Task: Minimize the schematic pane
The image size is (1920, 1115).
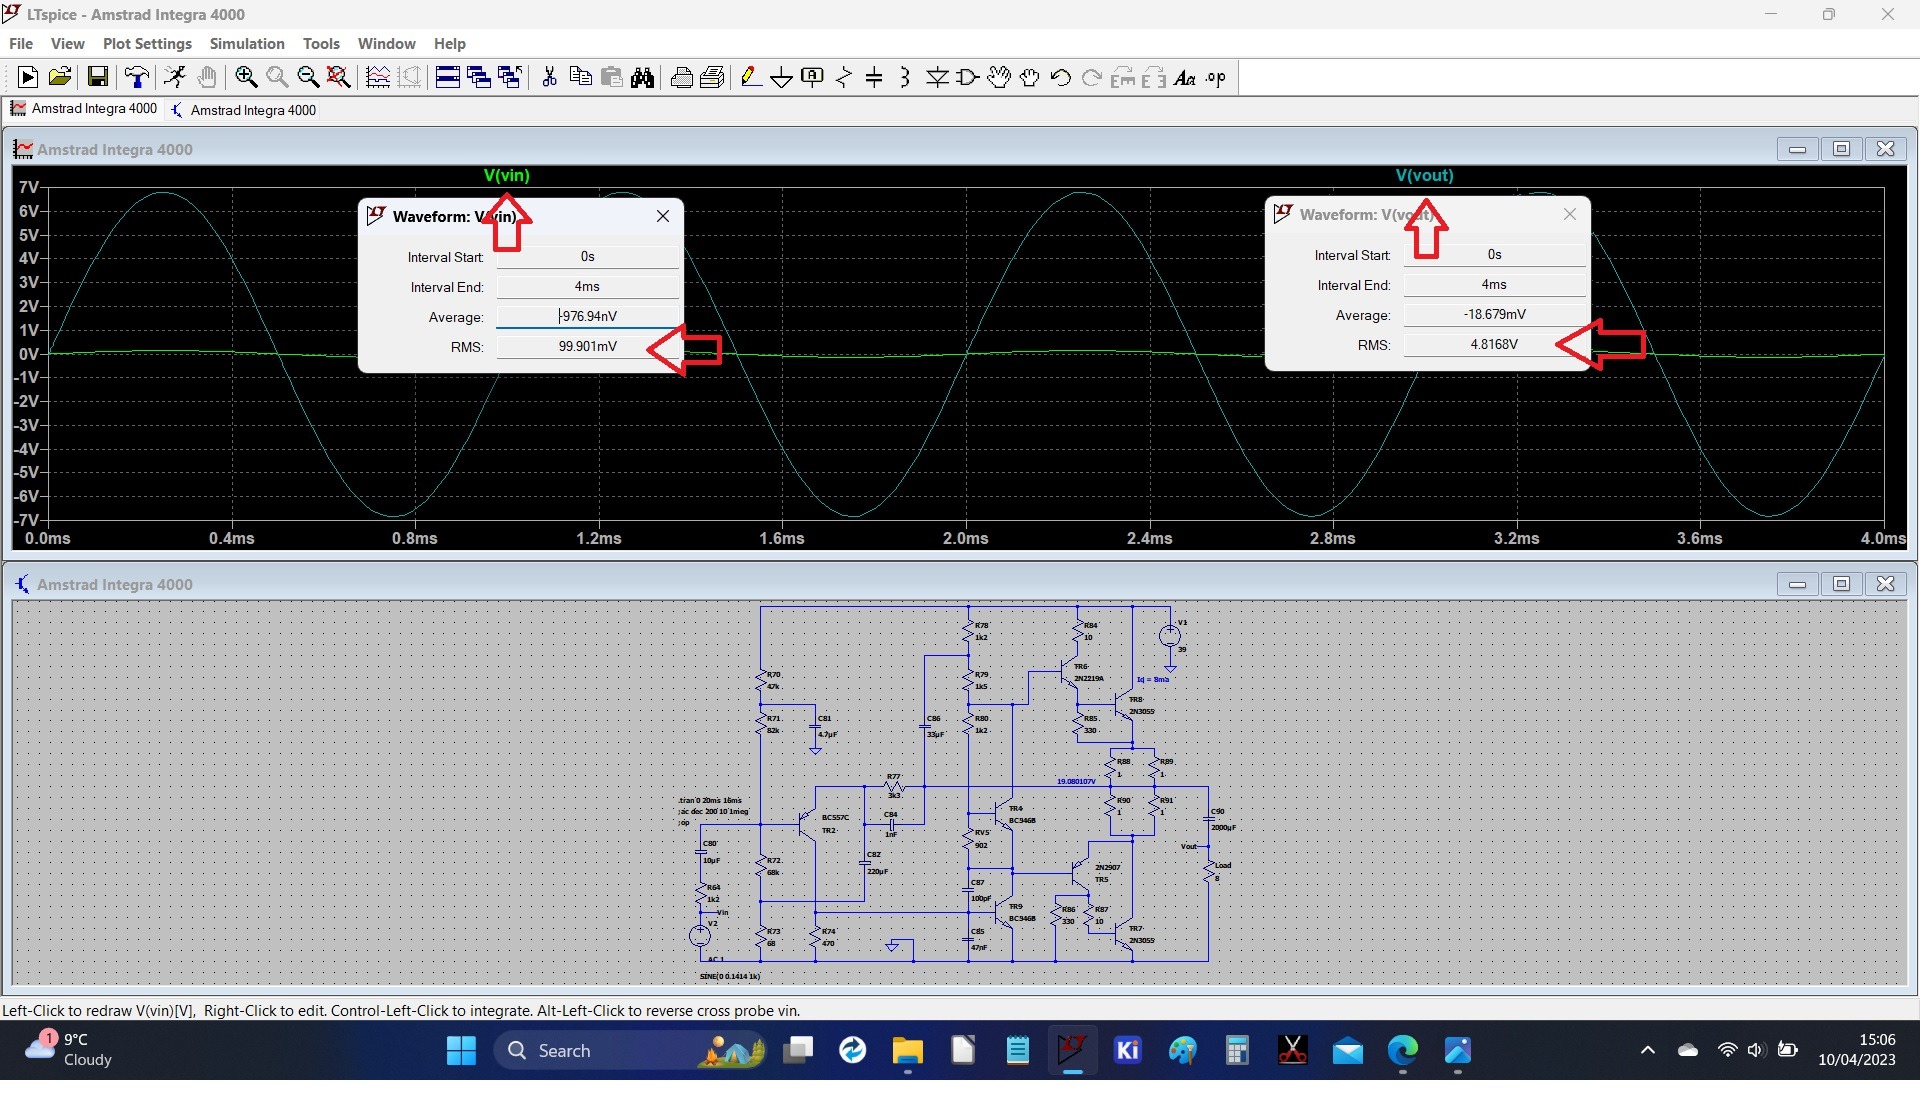Action: (x=1797, y=584)
